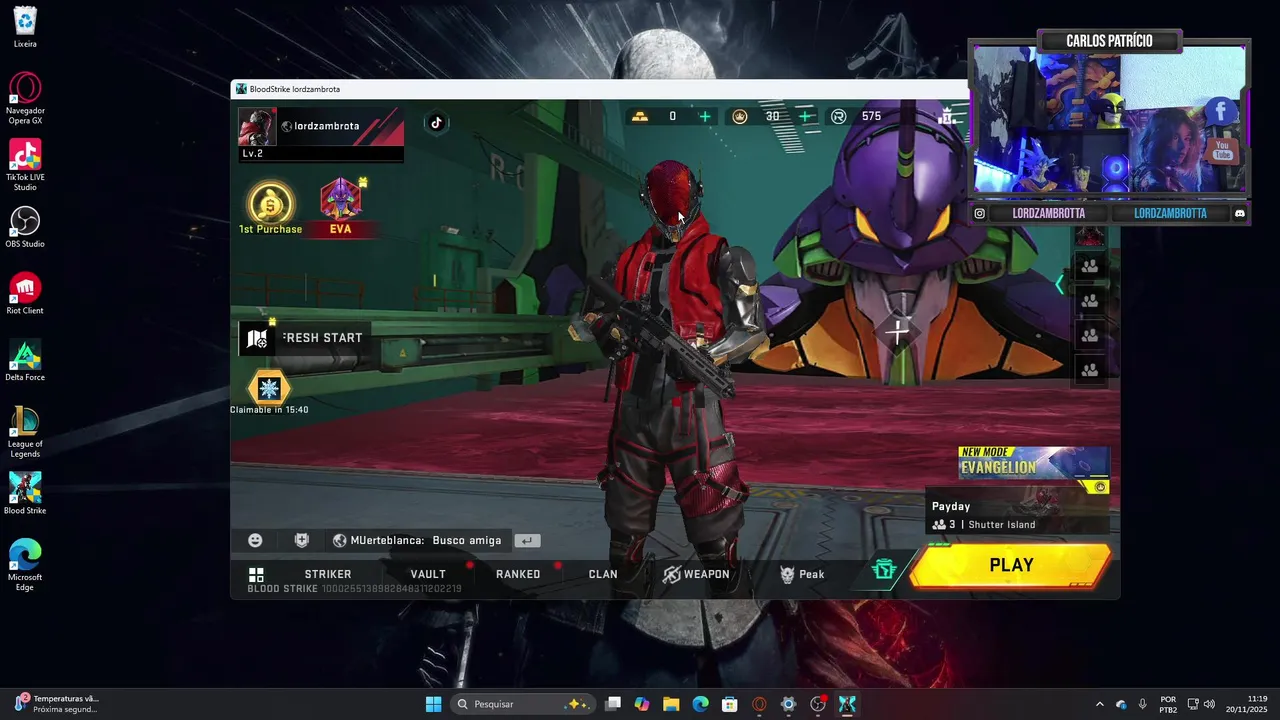1280x720 pixels.
Task: Open the taskbar volume control
Action: coord(1209,704)
